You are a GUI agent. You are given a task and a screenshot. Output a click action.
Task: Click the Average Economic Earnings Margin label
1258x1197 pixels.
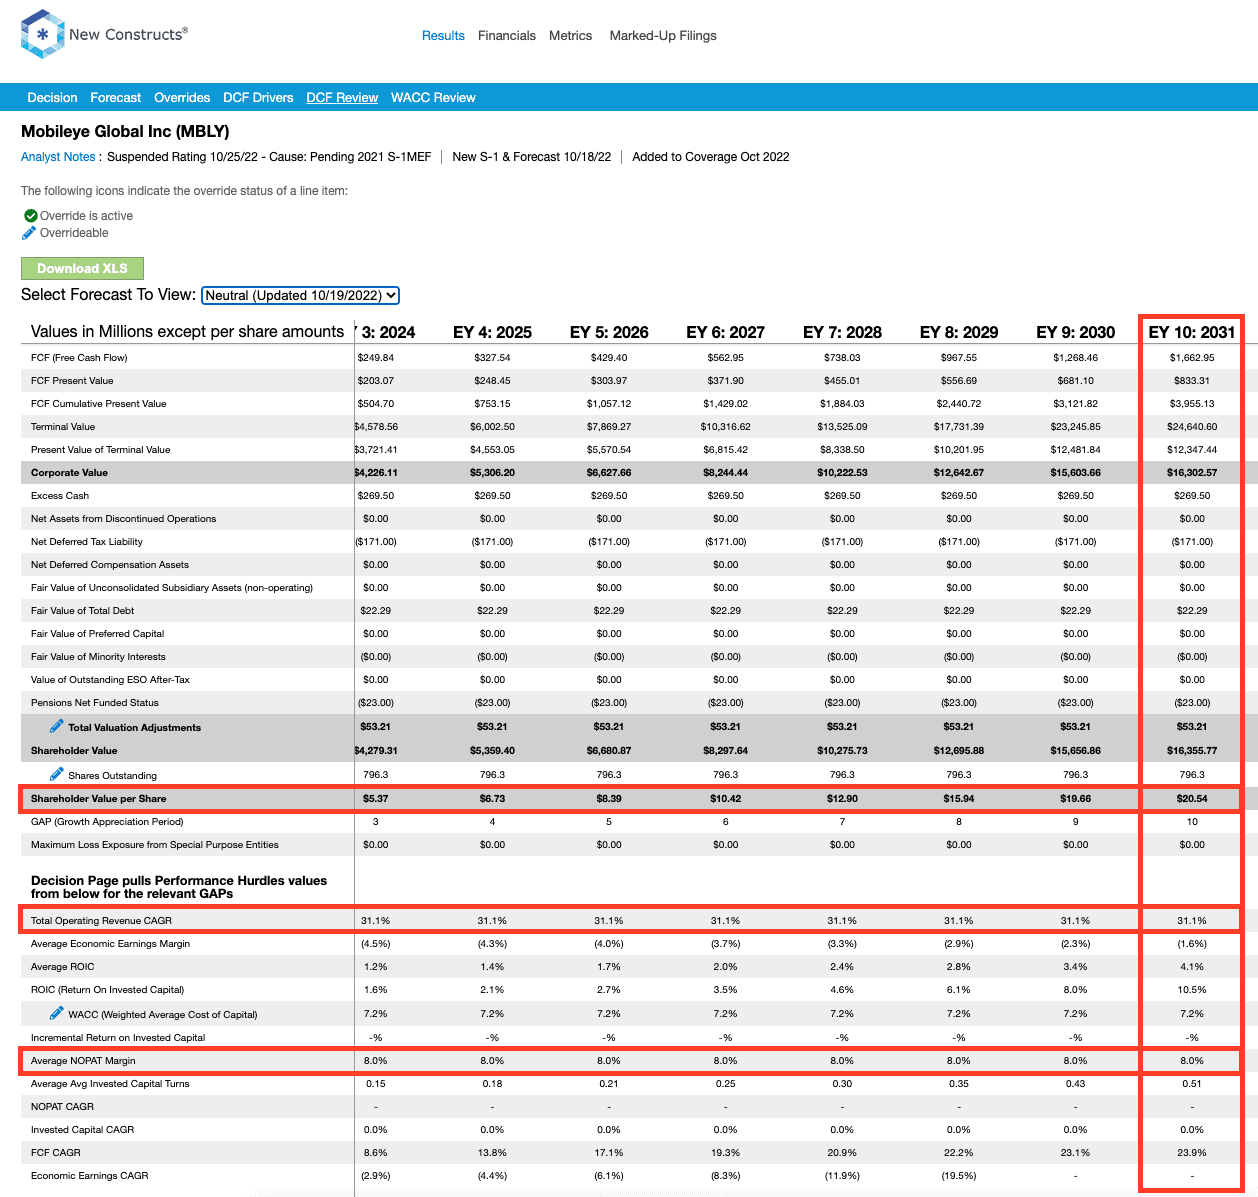[x=110, y=944]
